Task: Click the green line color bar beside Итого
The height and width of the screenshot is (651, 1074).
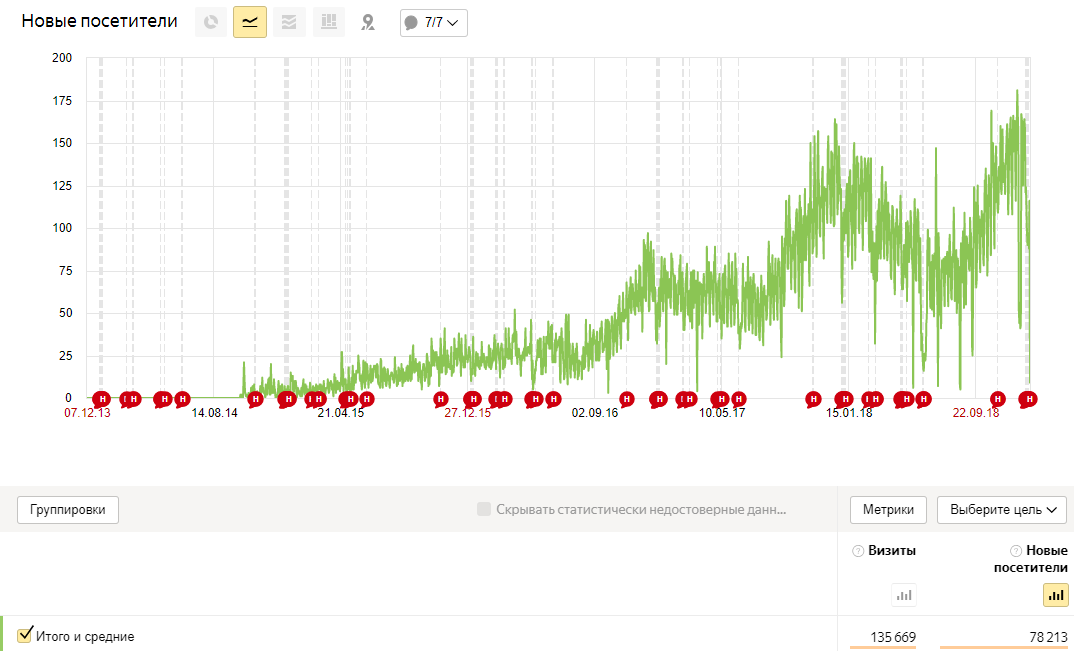Action: coord(2,634)
